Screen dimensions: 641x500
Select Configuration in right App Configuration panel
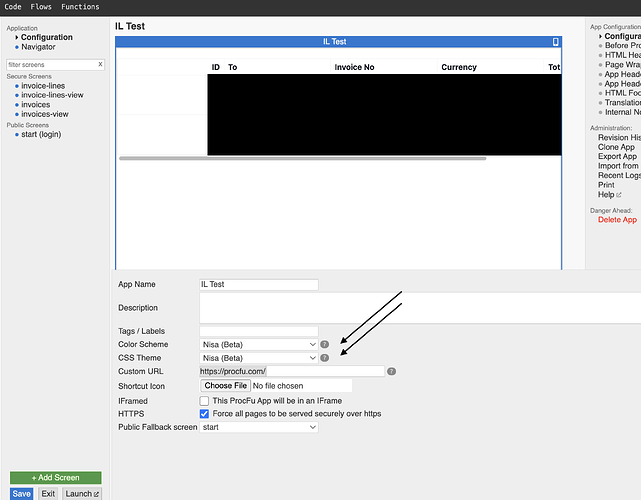(623, 36)
